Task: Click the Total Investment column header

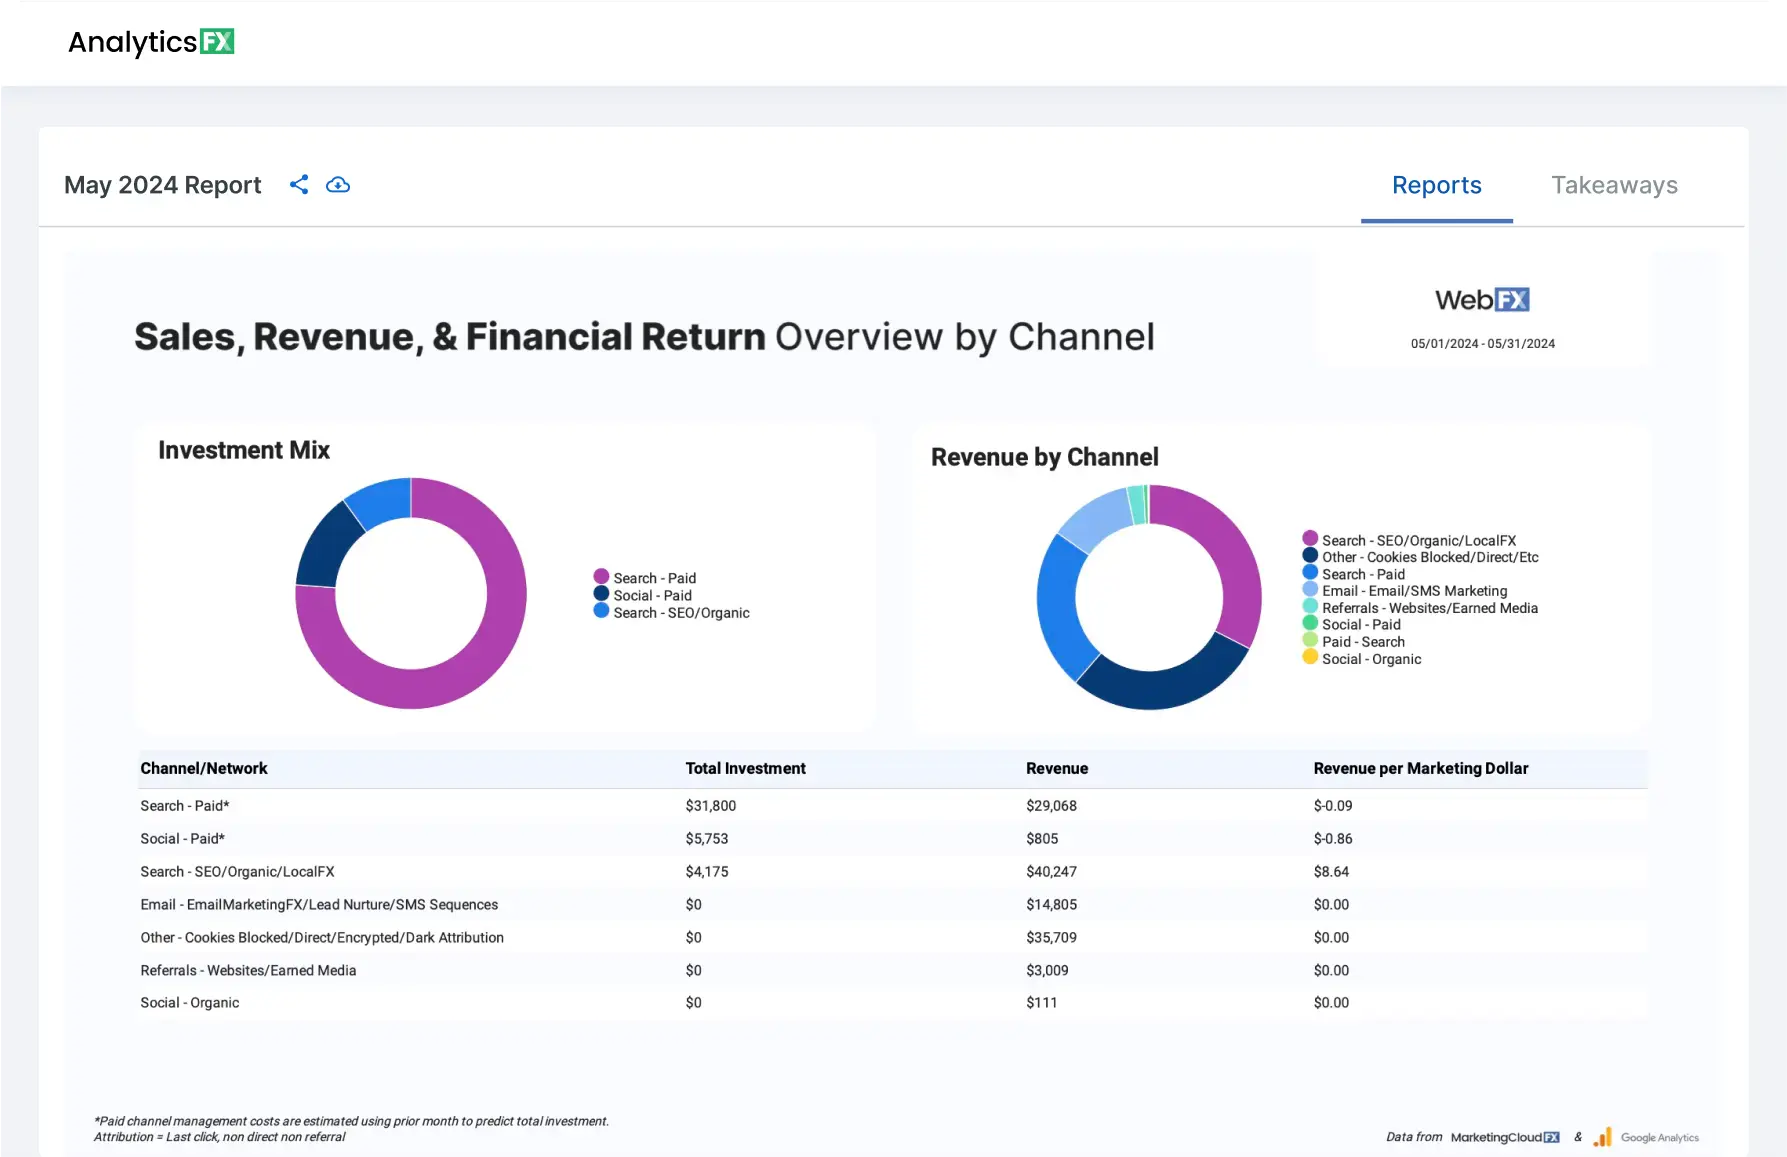Action: [745, 768]
